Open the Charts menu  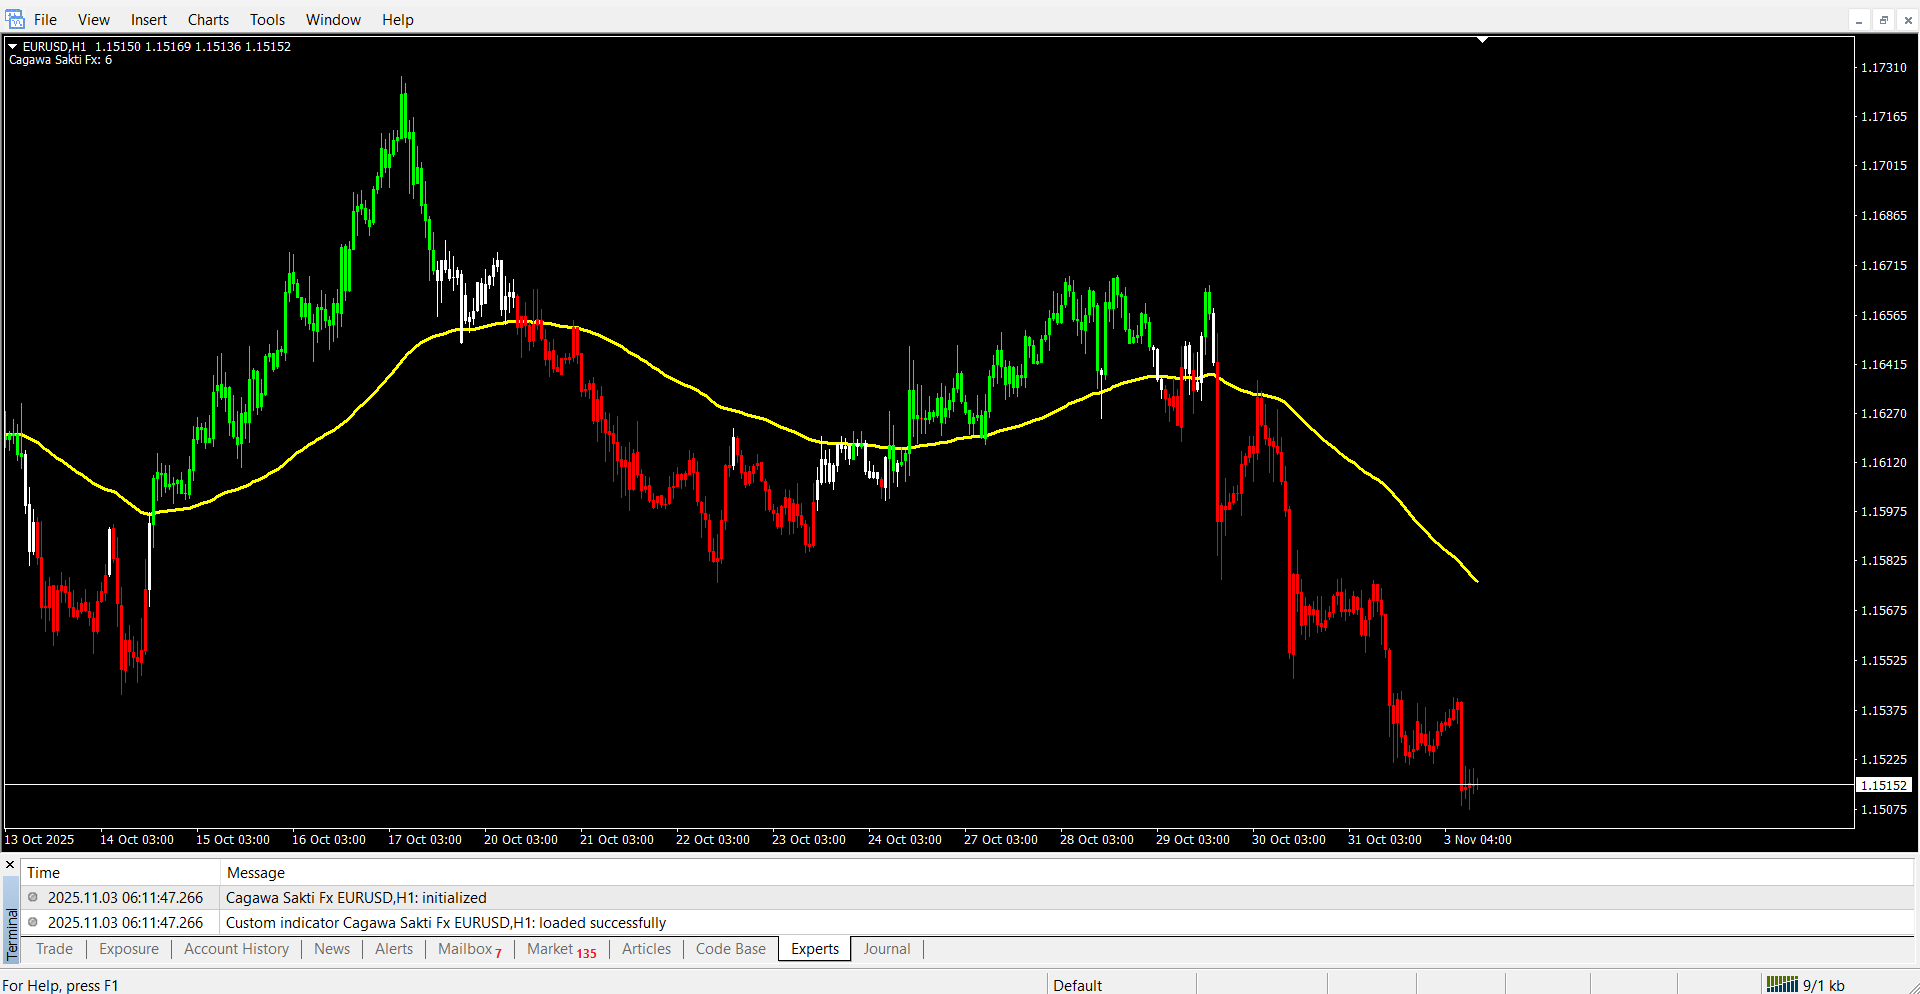(208, 20)
